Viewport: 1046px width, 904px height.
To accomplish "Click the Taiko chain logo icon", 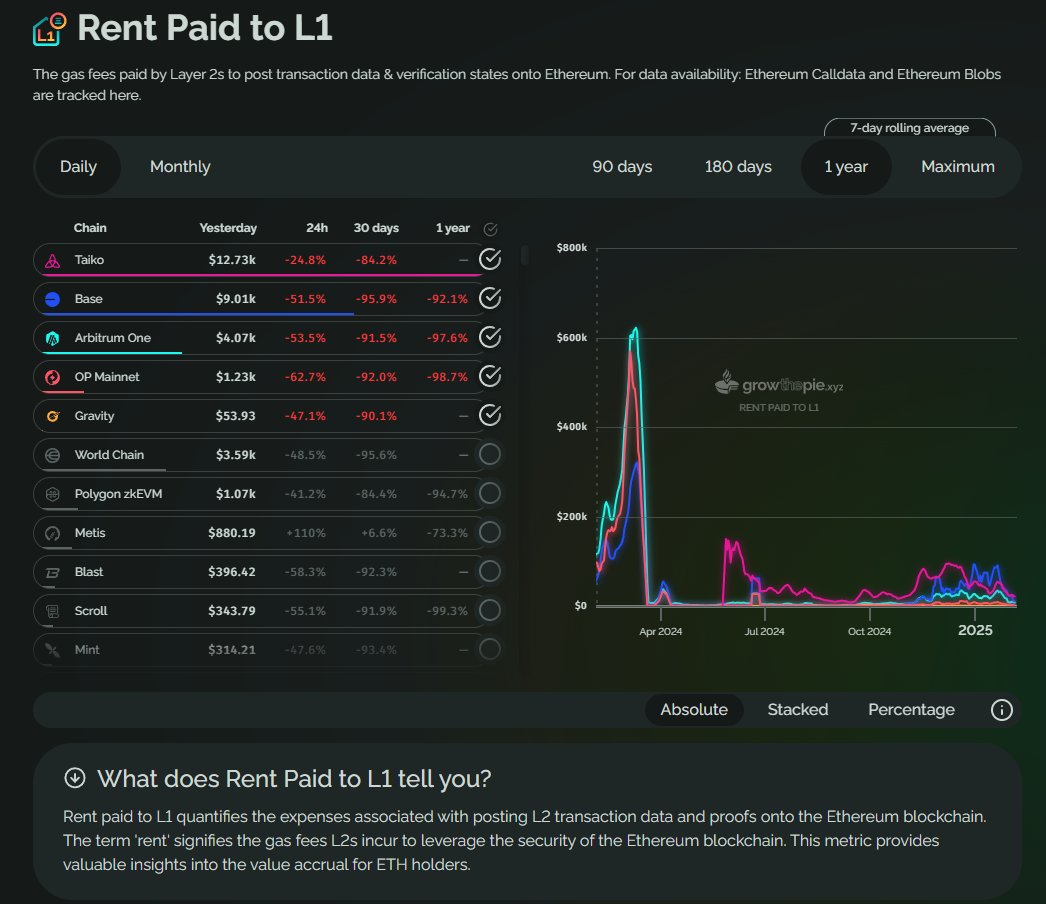I will (x=53, y=260).
